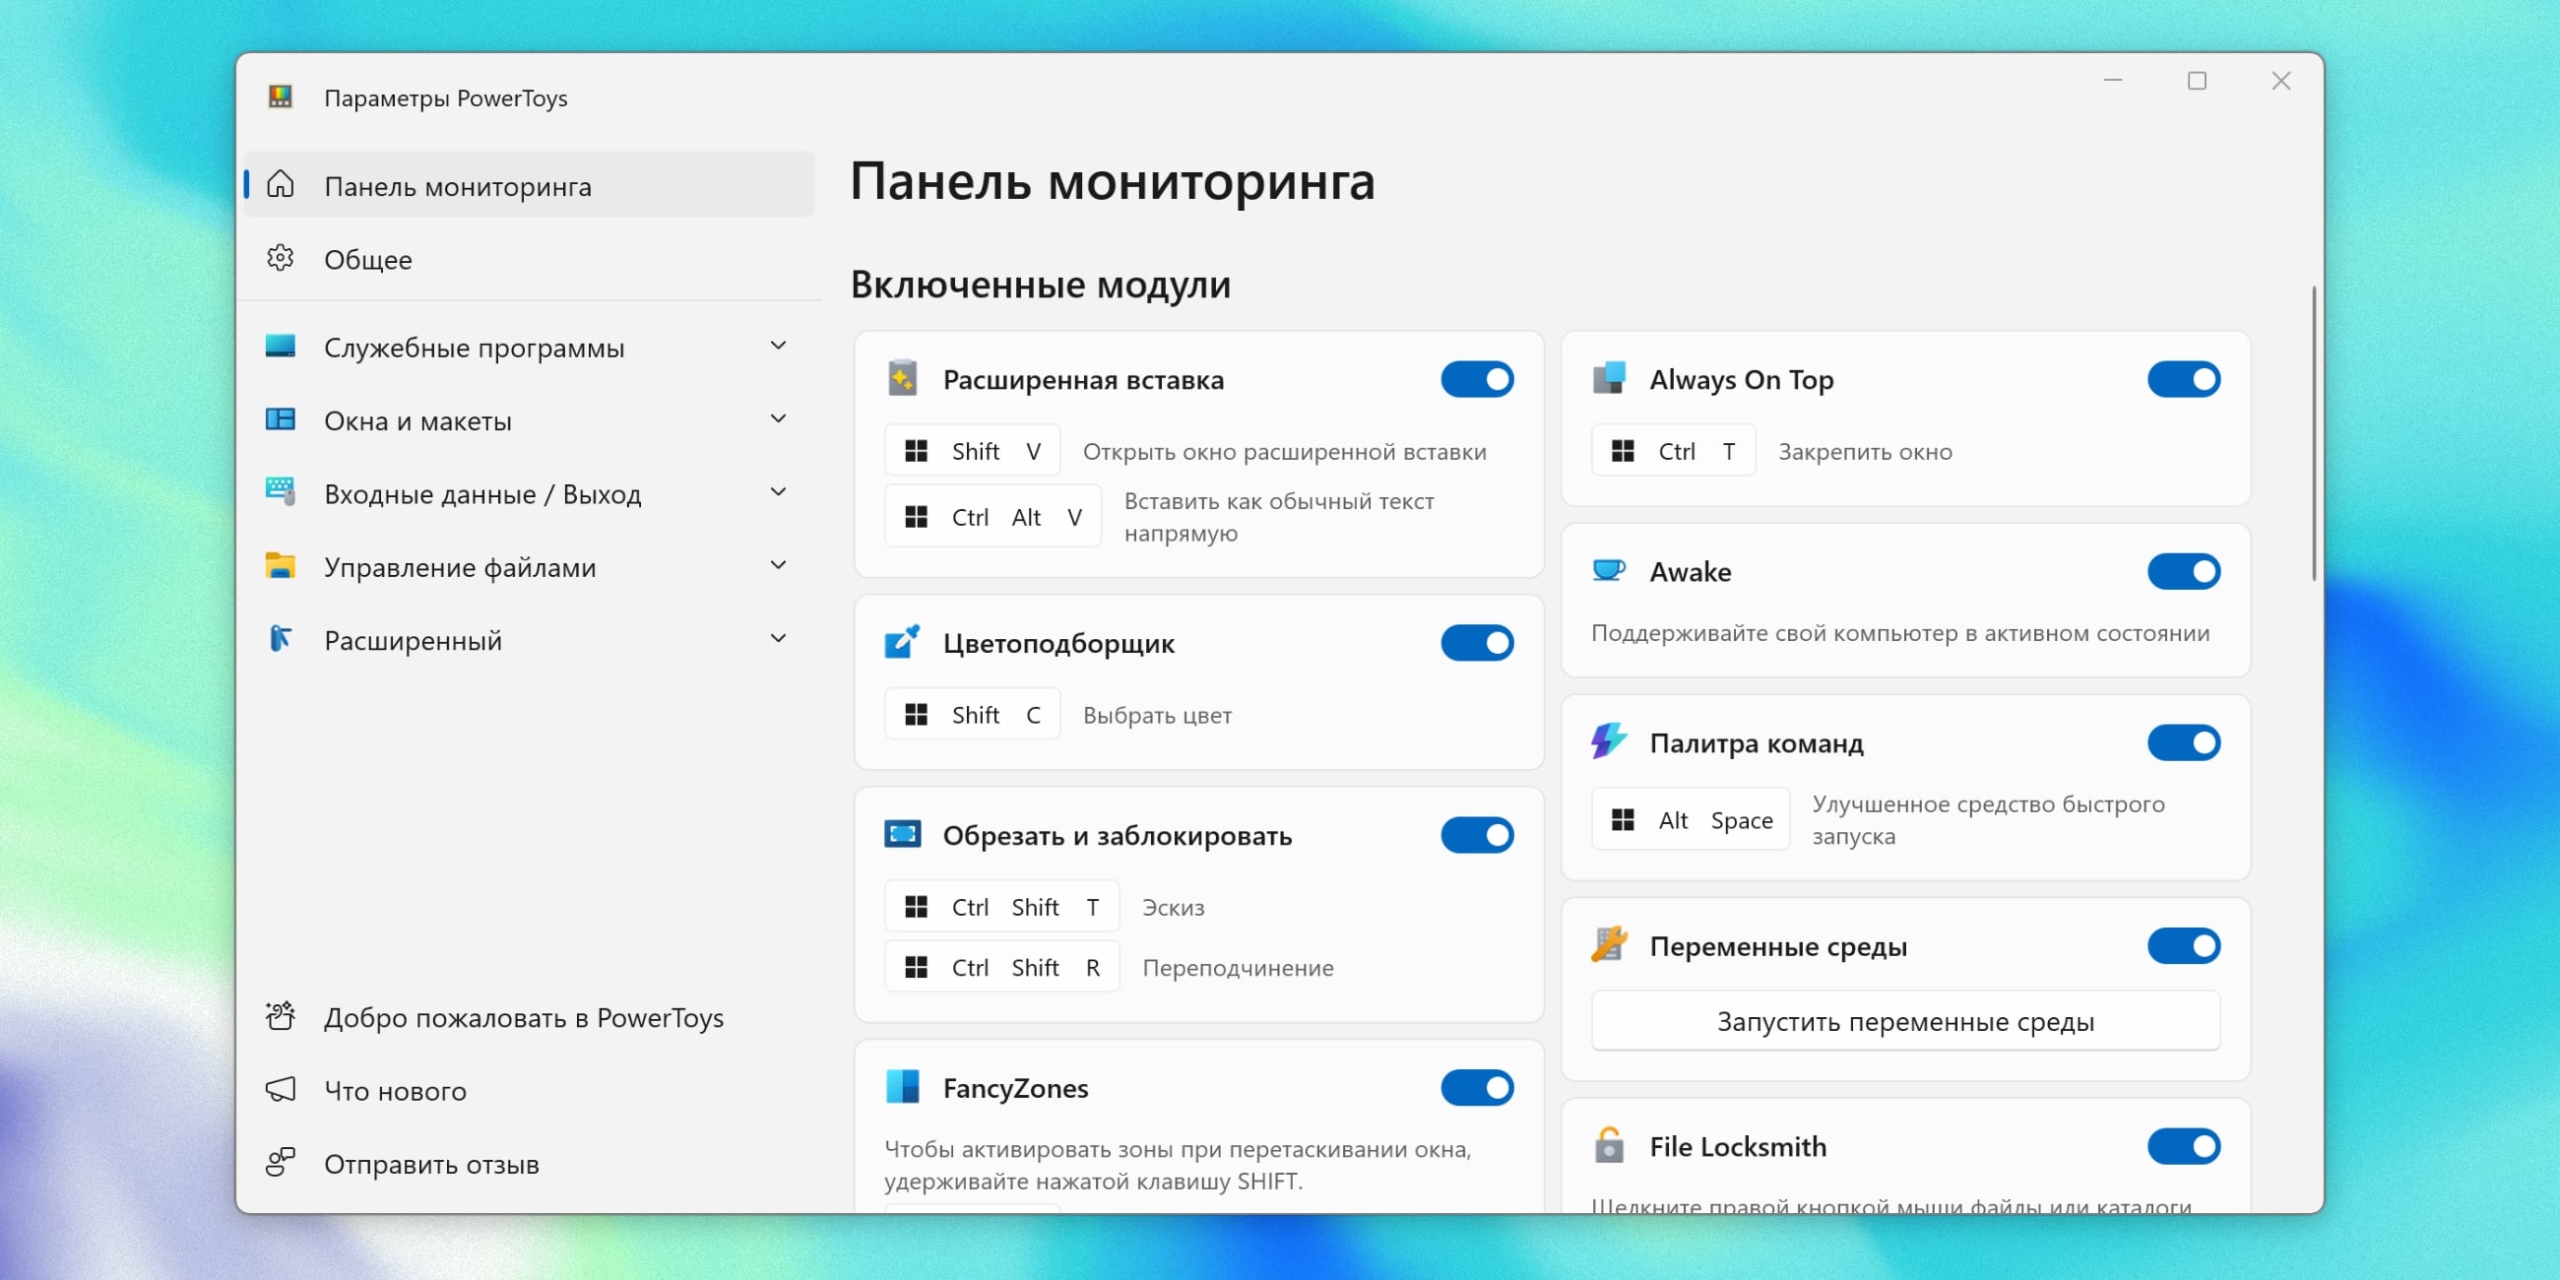Toggle off Расширенная вставка module
The image size is (2560, 1280).
click(1477, 379)
